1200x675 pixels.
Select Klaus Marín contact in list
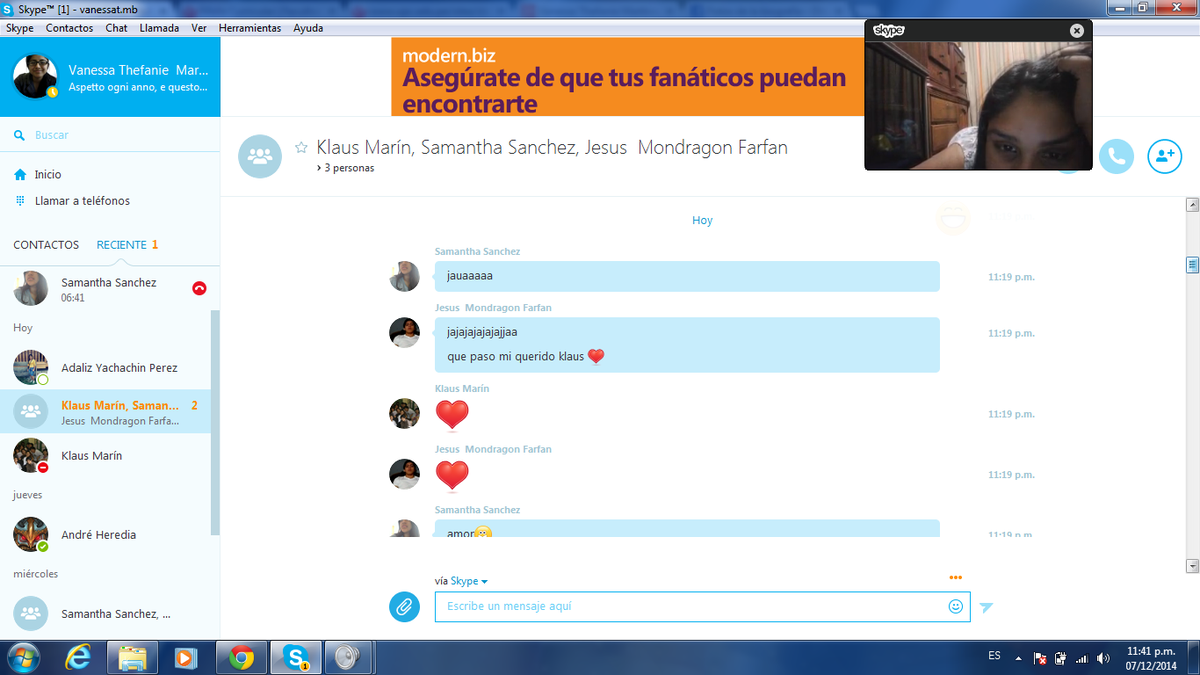(105, 456)
